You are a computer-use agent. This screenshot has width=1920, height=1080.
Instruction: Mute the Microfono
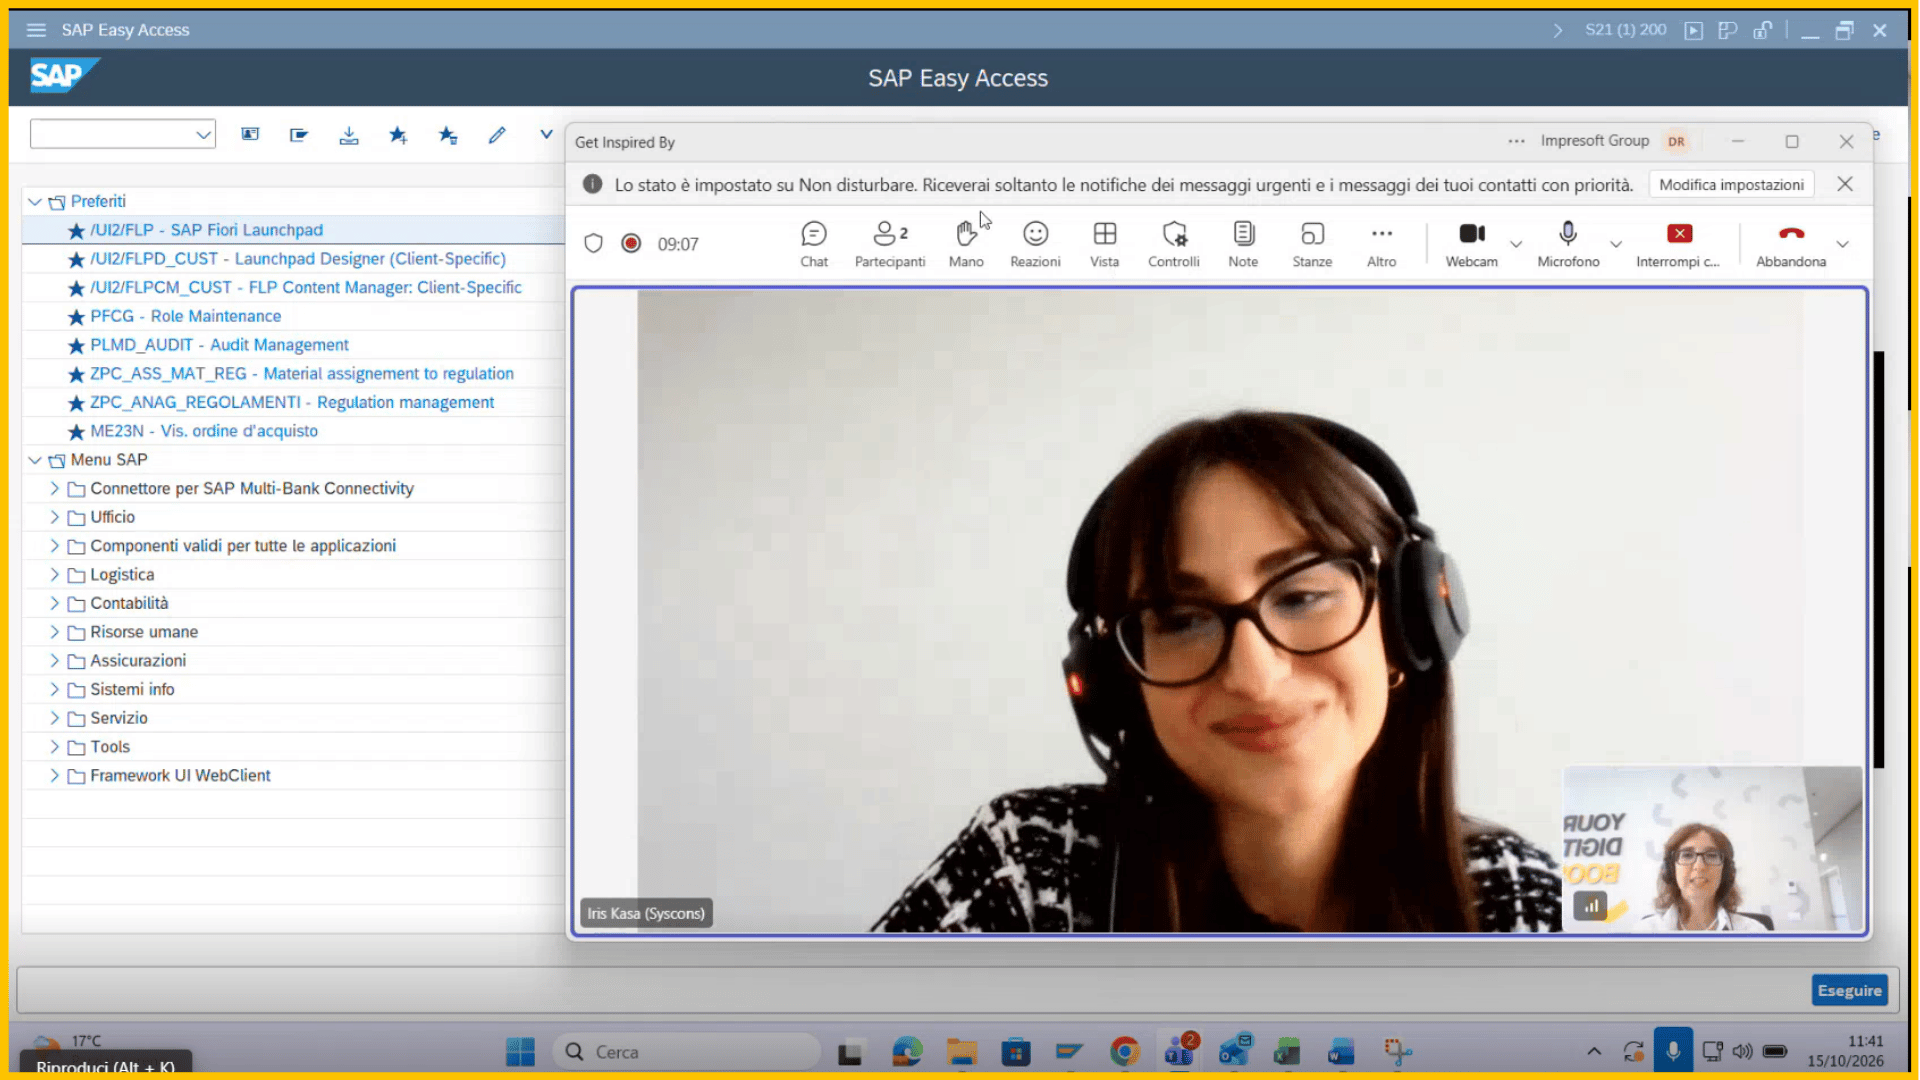[x=1568, y=244]
